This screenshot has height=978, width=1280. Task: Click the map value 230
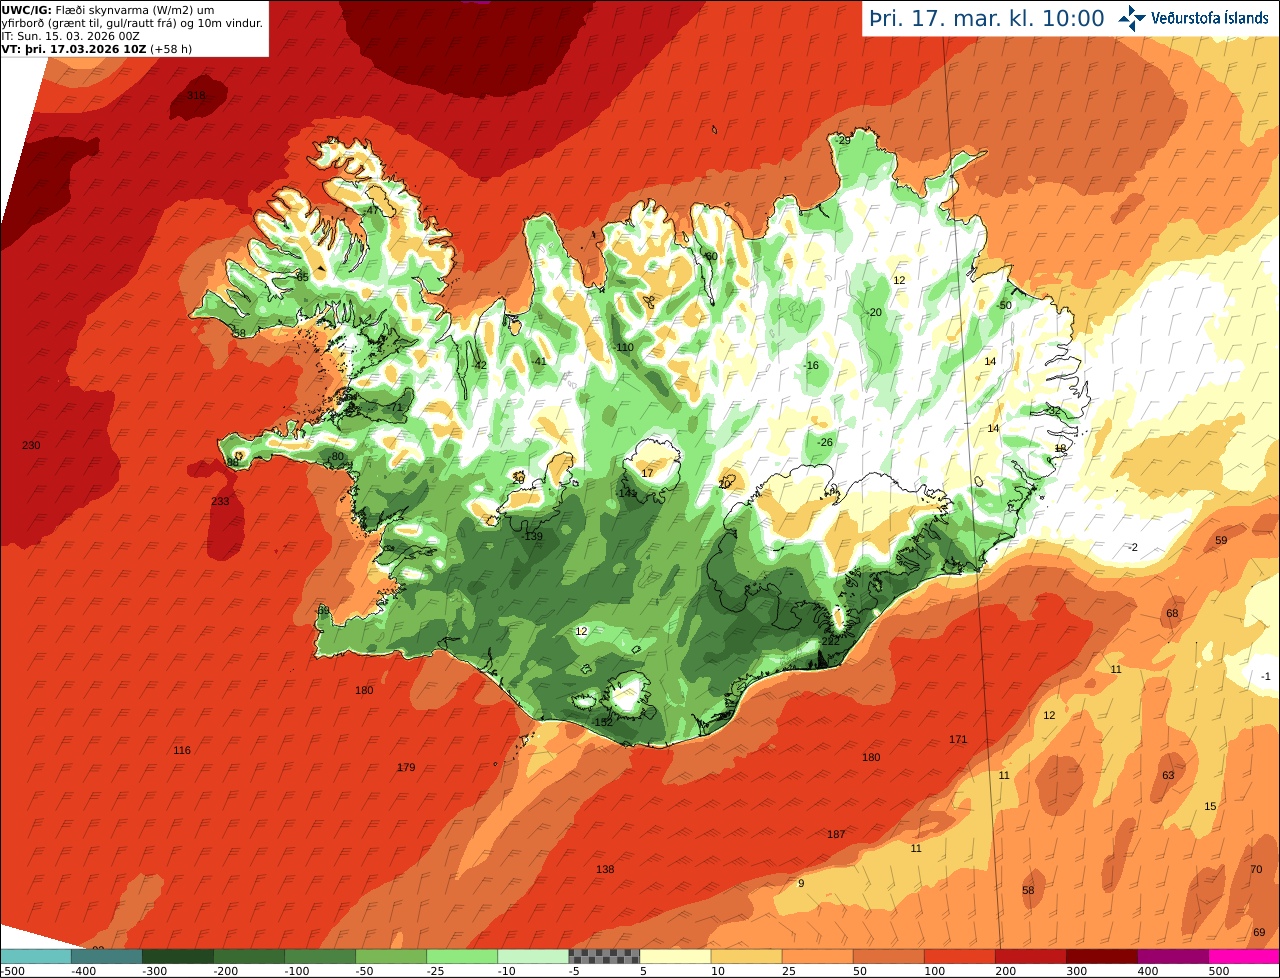(x=31, y=445)
